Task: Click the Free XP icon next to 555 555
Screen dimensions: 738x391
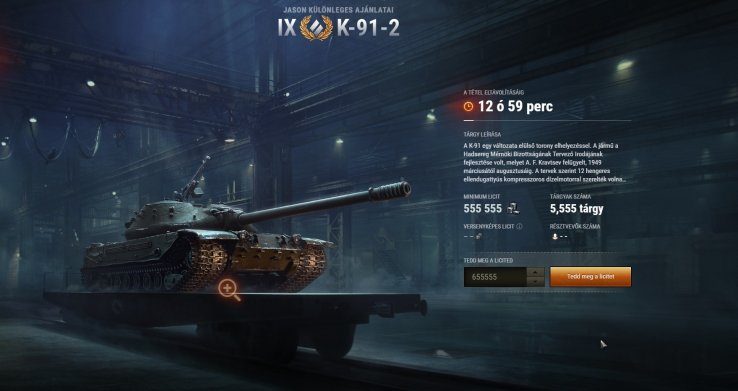Action: pos(513,208)
